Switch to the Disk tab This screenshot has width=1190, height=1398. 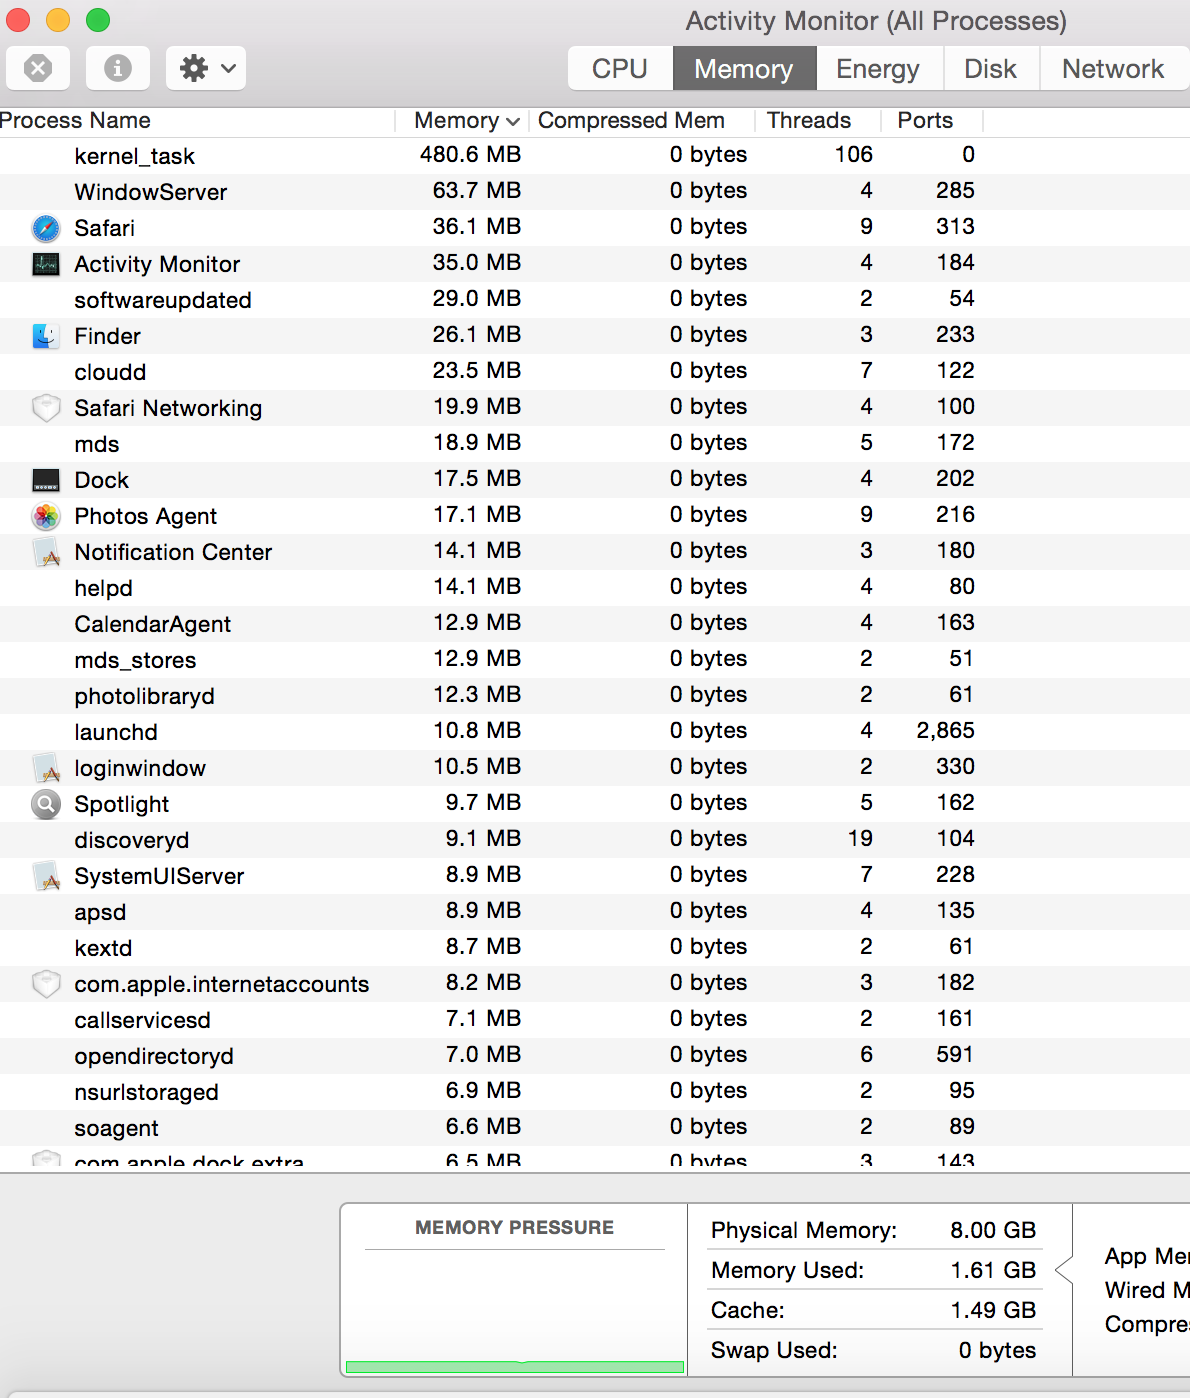tap(990, 68)
